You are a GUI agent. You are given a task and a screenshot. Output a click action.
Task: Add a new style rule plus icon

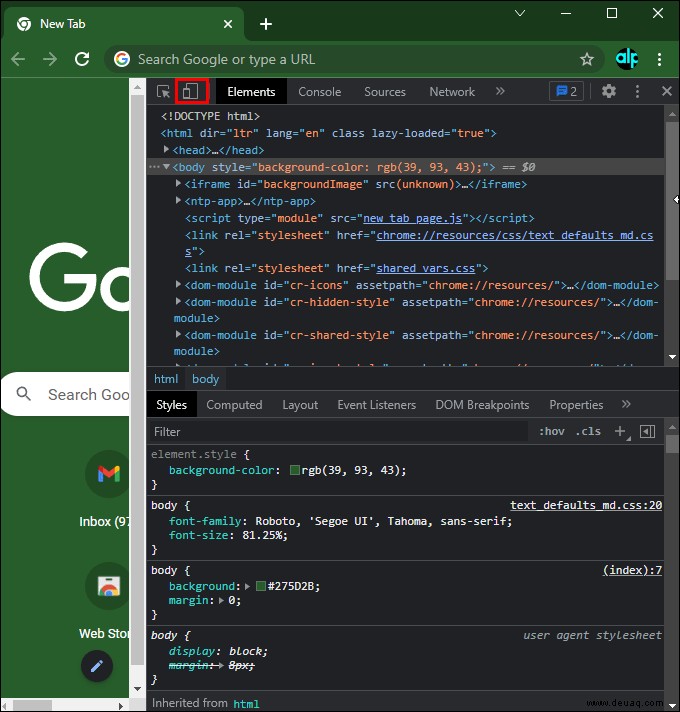pos(621,431)
